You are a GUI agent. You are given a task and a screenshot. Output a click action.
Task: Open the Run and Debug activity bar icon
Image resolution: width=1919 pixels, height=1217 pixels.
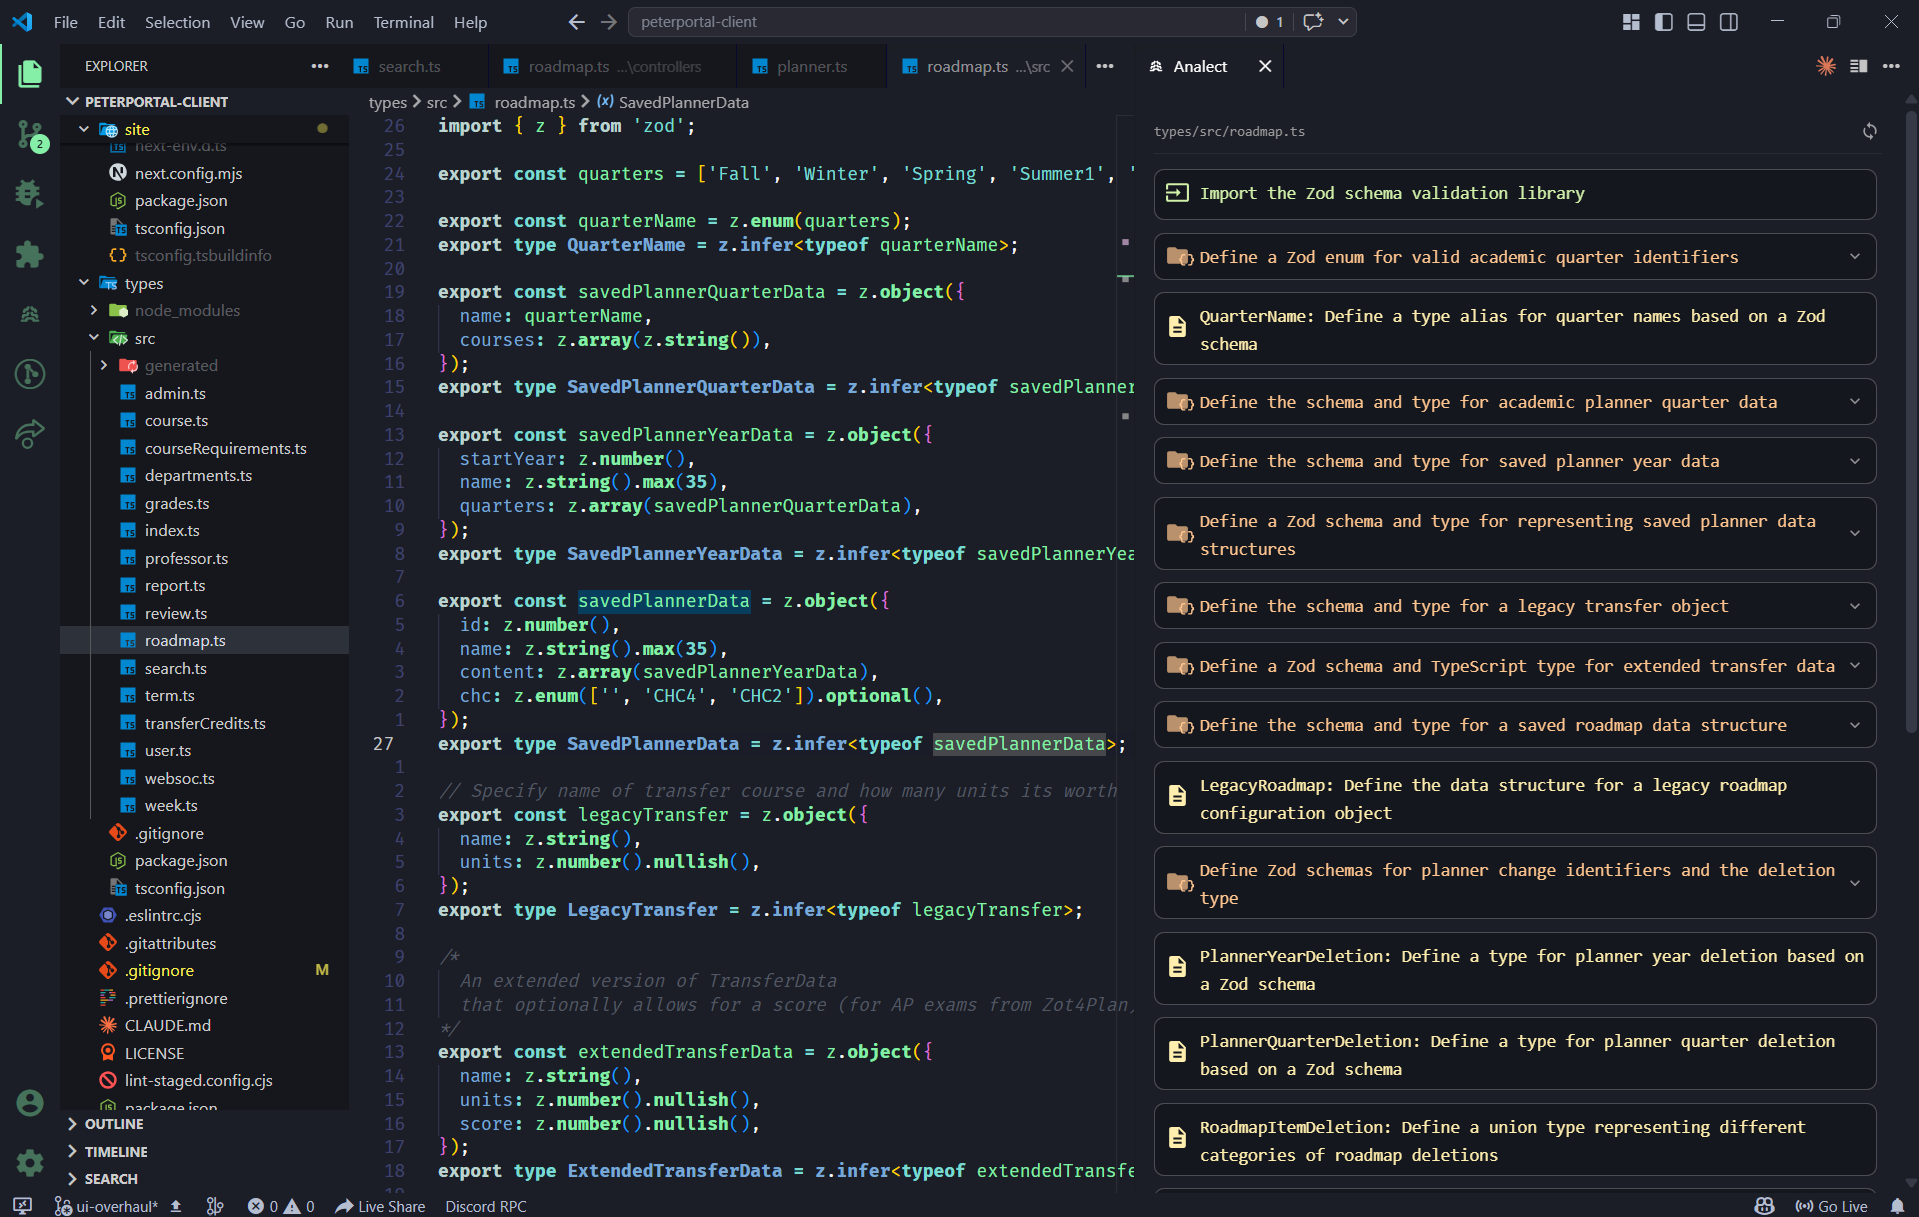click(29, 194)
